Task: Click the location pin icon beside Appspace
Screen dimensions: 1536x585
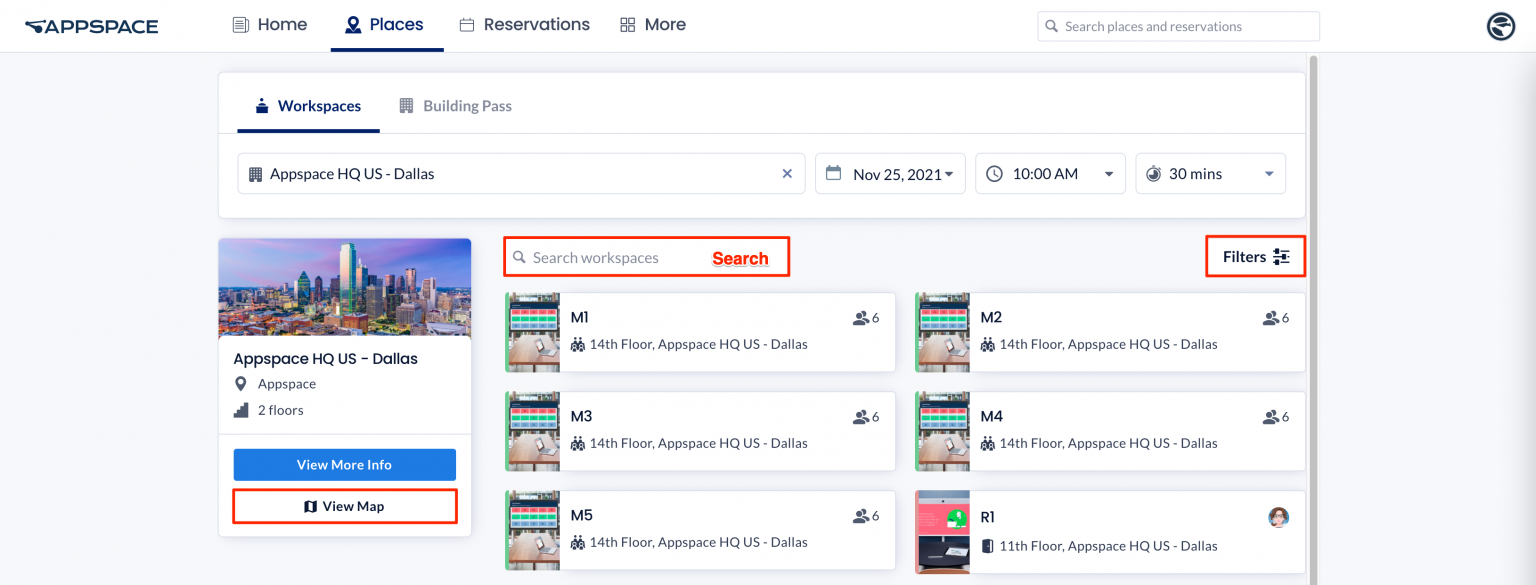Action: pyautogui.click(x=240, y=384)
